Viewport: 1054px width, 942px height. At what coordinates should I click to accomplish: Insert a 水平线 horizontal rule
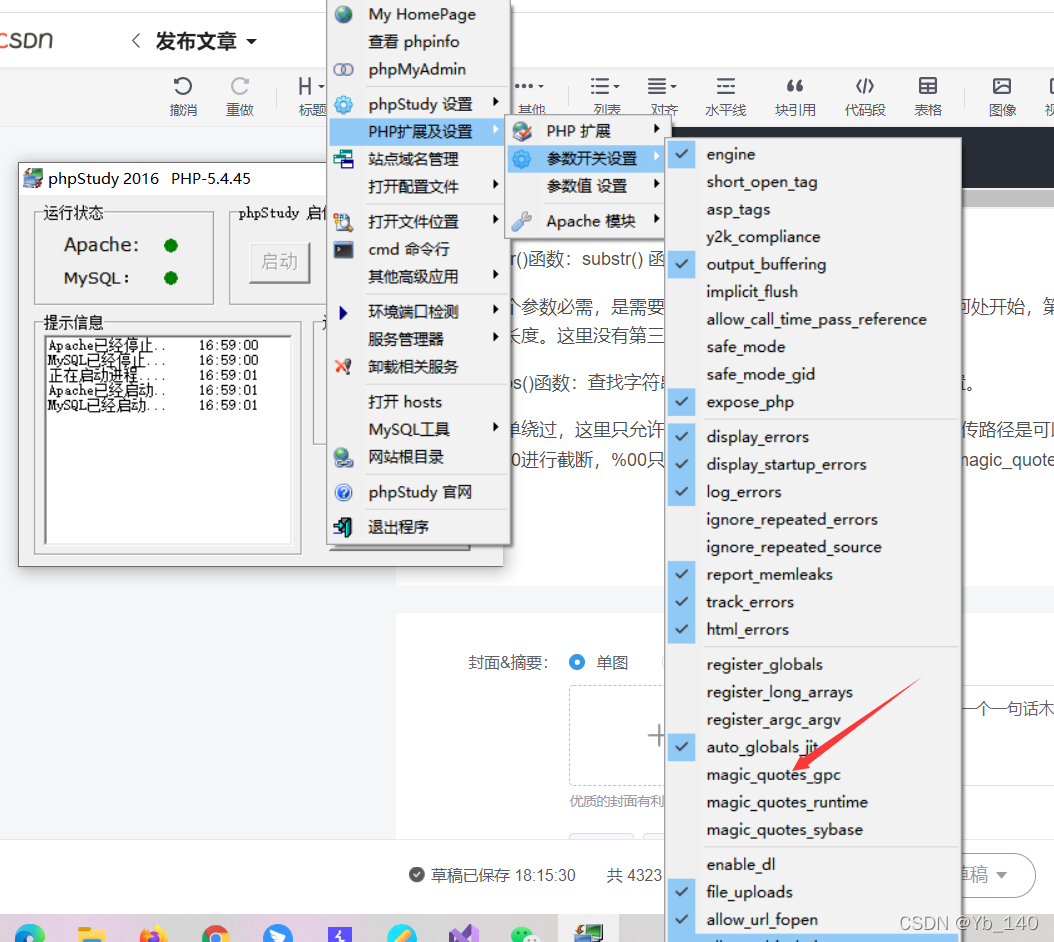point(725,87)
